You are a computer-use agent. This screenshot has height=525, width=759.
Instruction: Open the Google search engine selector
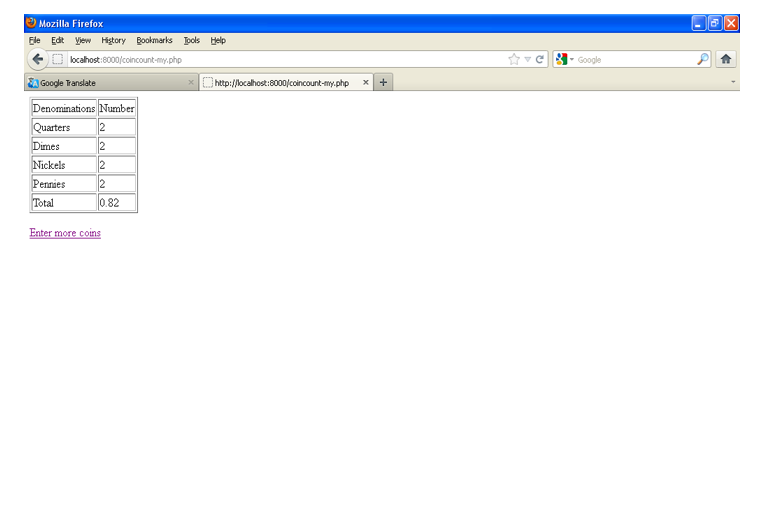(x=565, y=60)
